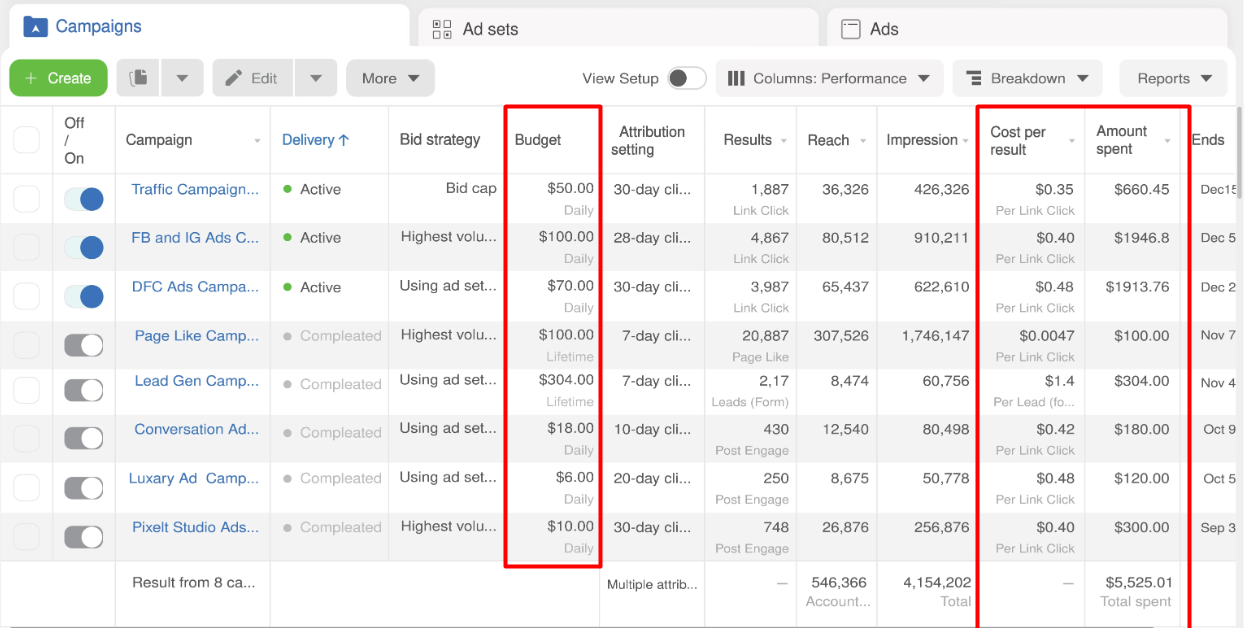This screenshot has width=1247, height=628.
Task: Check the select-all campaigns checkbox
Action: coord(27,140)
